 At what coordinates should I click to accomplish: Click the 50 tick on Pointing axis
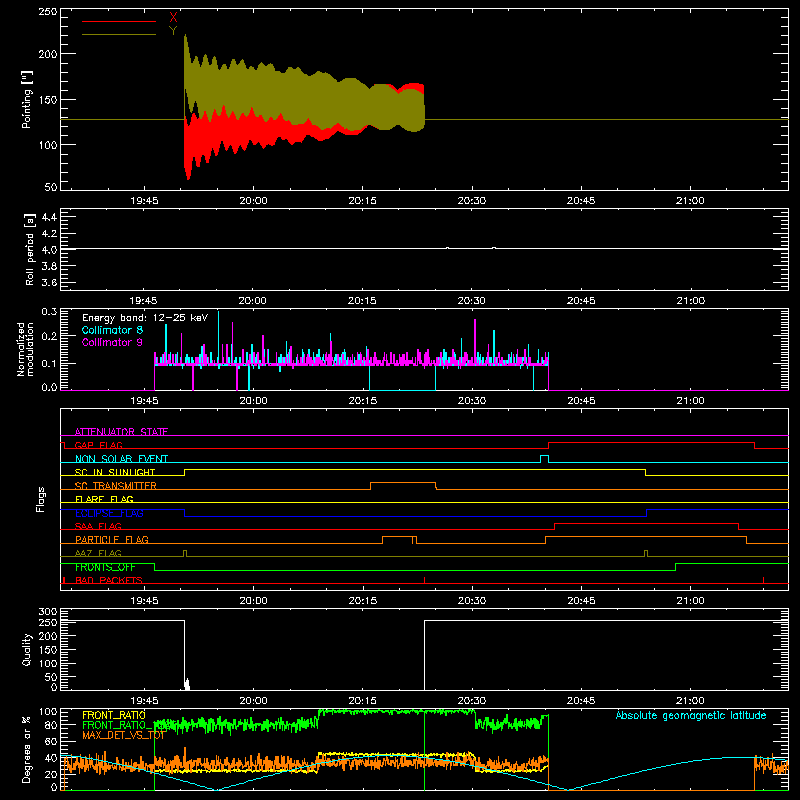point(51,187)
